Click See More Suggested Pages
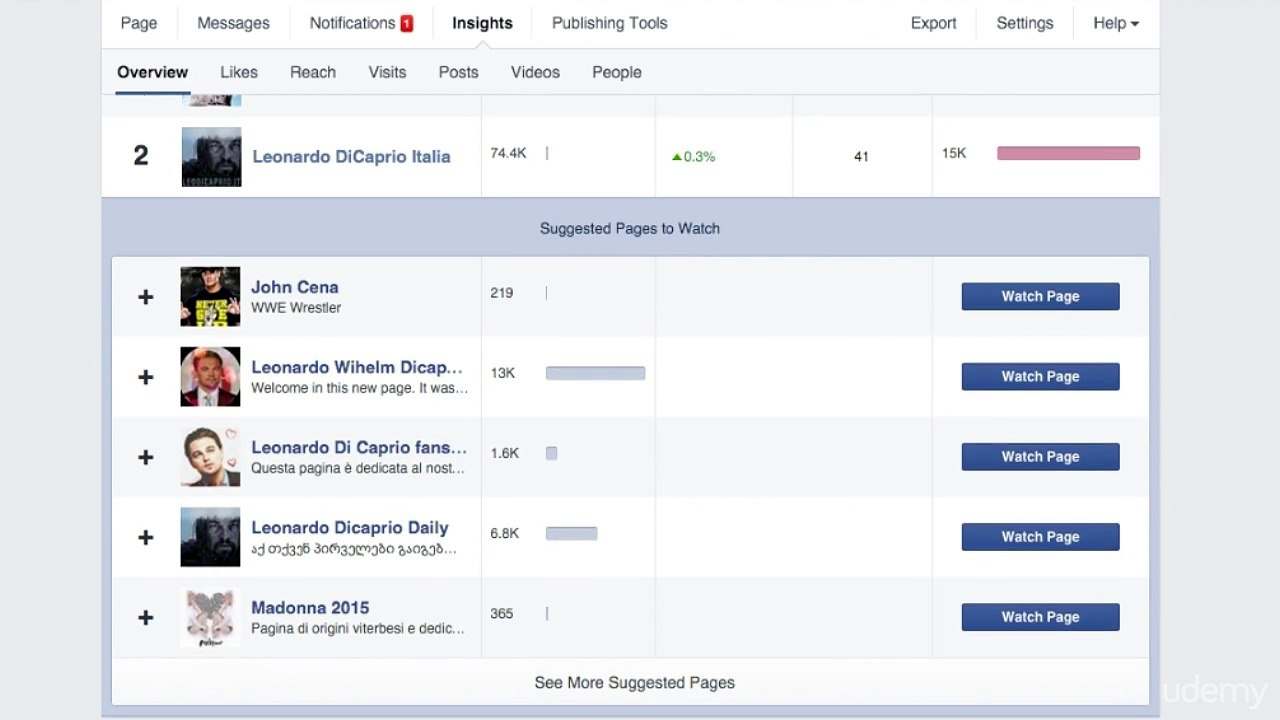 tap(634, 682)
